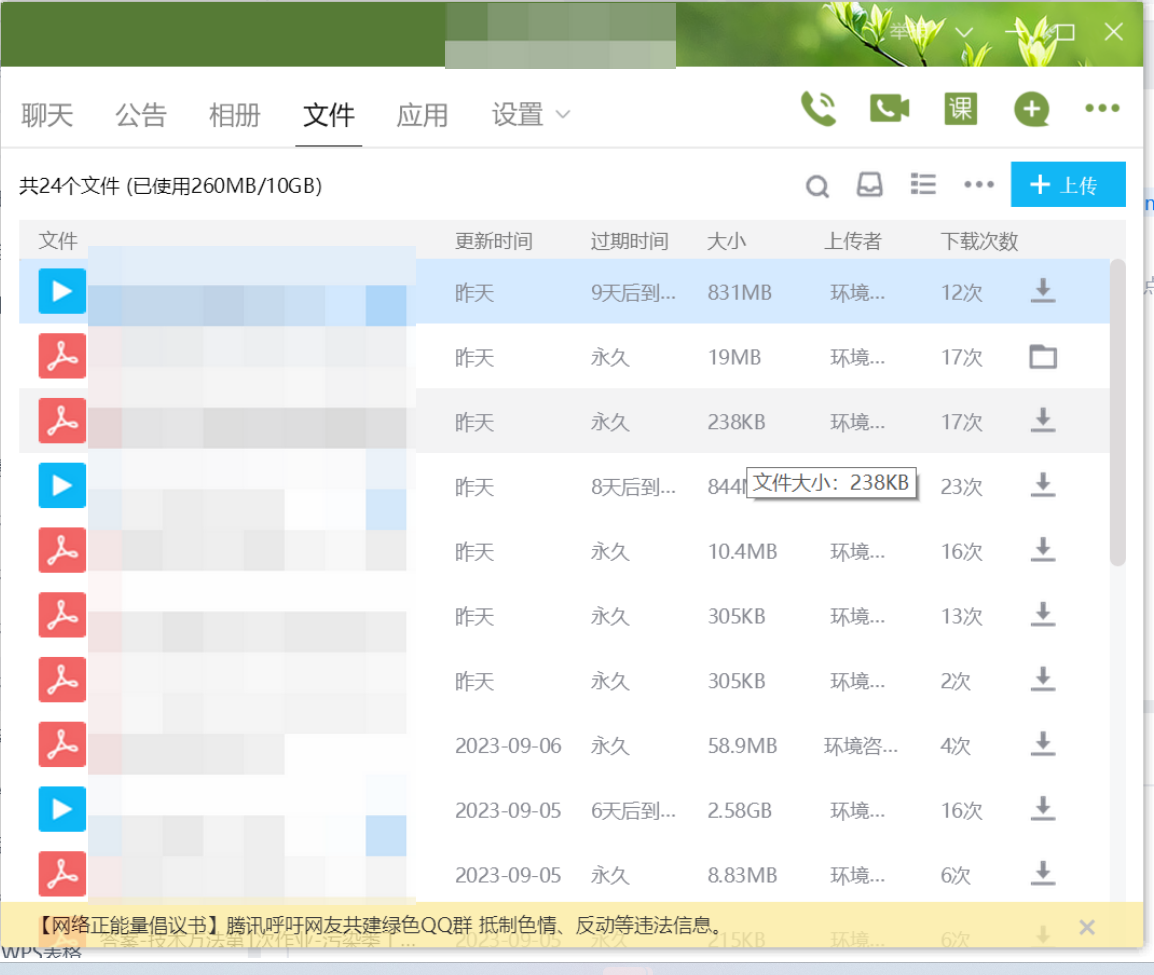This screenshot has height=975, width=1154.
Task: Click the green plus invite icon
Action: coord(1031,109)
